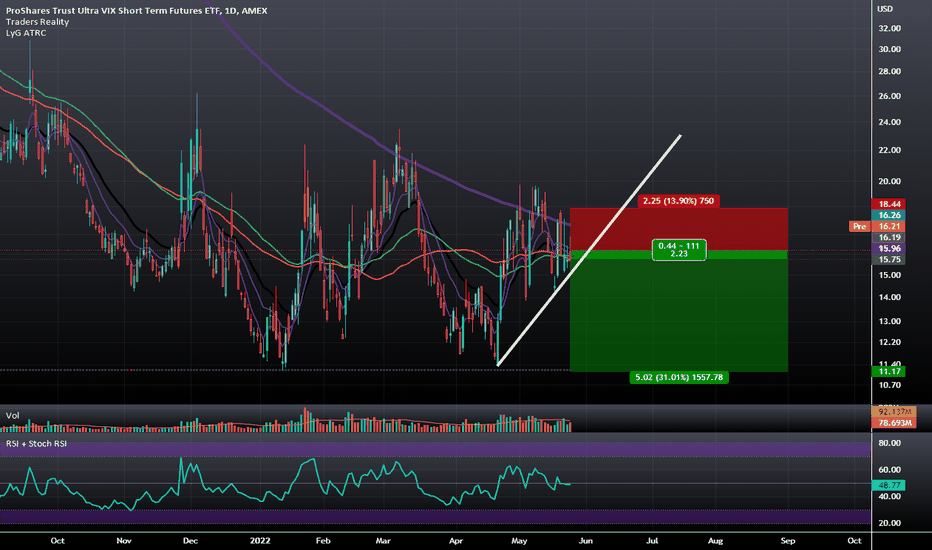Click the 16.26 teal price label
932x550 pixels.
[889, 215]
